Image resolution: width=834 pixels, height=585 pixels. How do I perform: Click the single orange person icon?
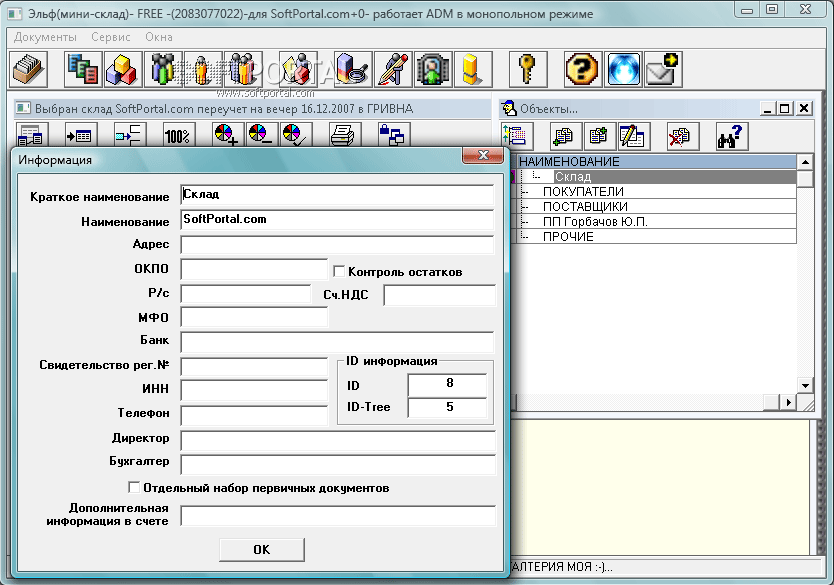click(203, 70)
